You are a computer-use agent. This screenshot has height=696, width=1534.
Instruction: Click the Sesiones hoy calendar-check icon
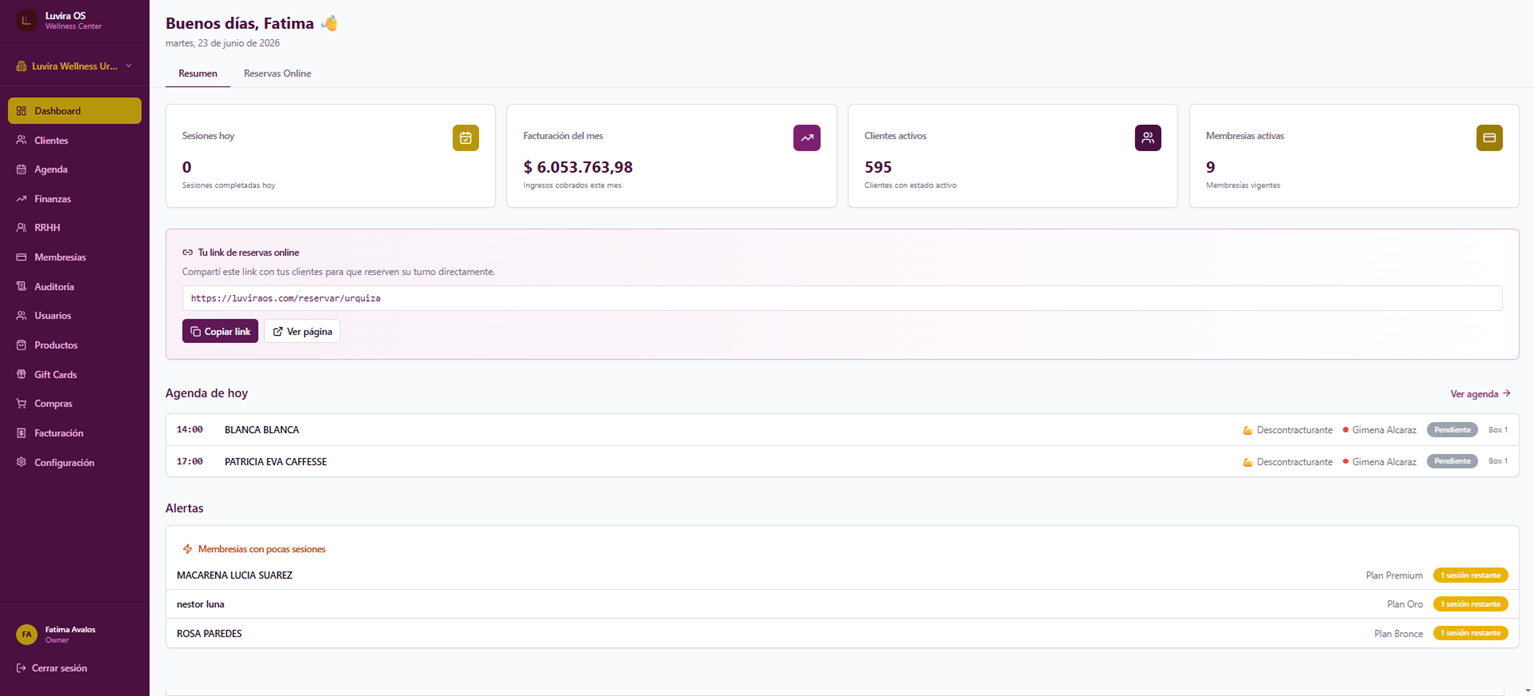pyautogui.click(x=465, y=138)
